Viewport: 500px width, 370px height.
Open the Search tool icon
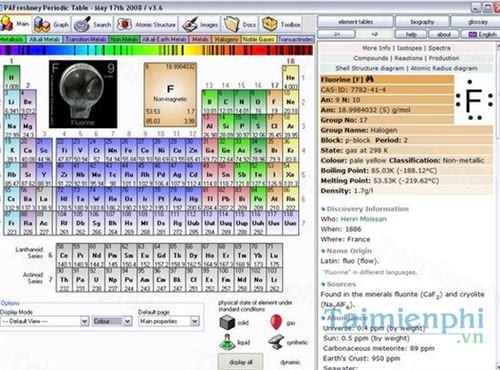coord(82,24)
